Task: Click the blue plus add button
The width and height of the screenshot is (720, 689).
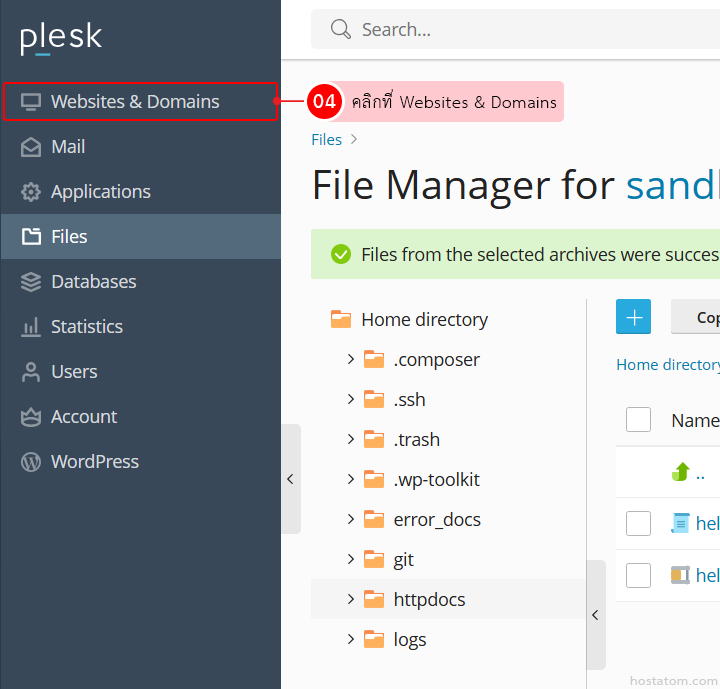Action: tap(633, 317)
